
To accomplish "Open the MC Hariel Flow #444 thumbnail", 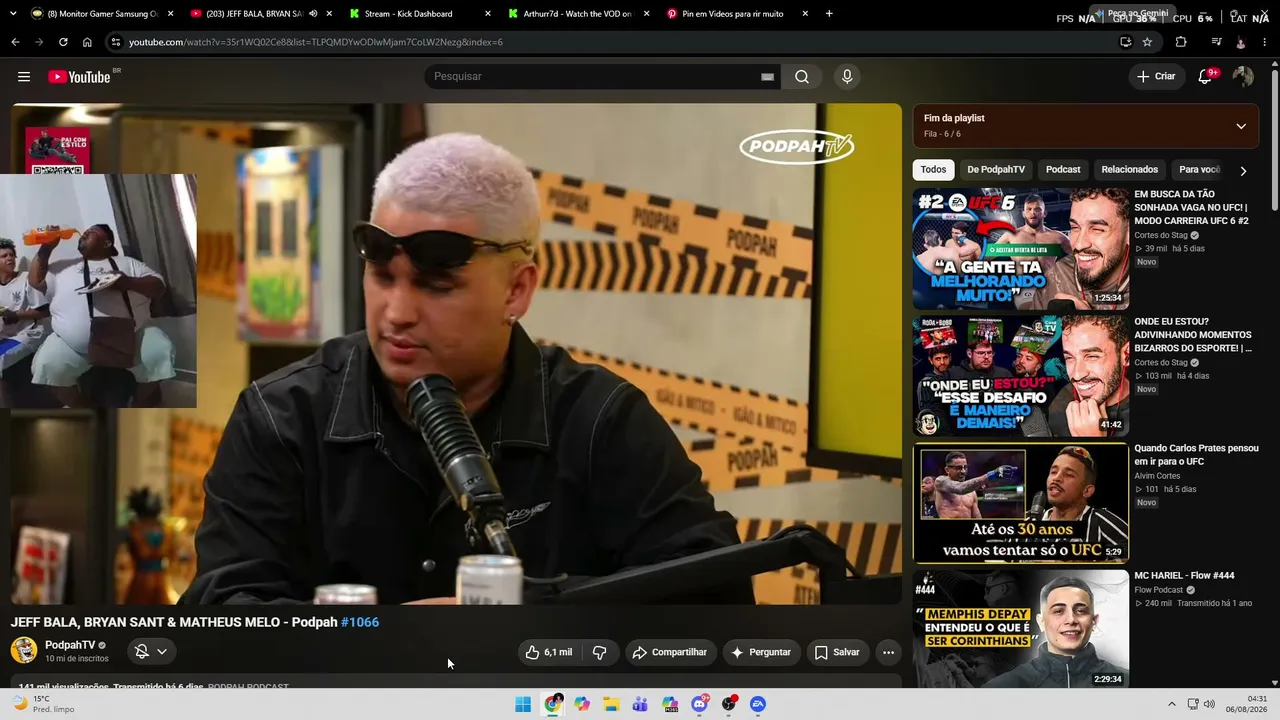I will tap(1021, 630).
